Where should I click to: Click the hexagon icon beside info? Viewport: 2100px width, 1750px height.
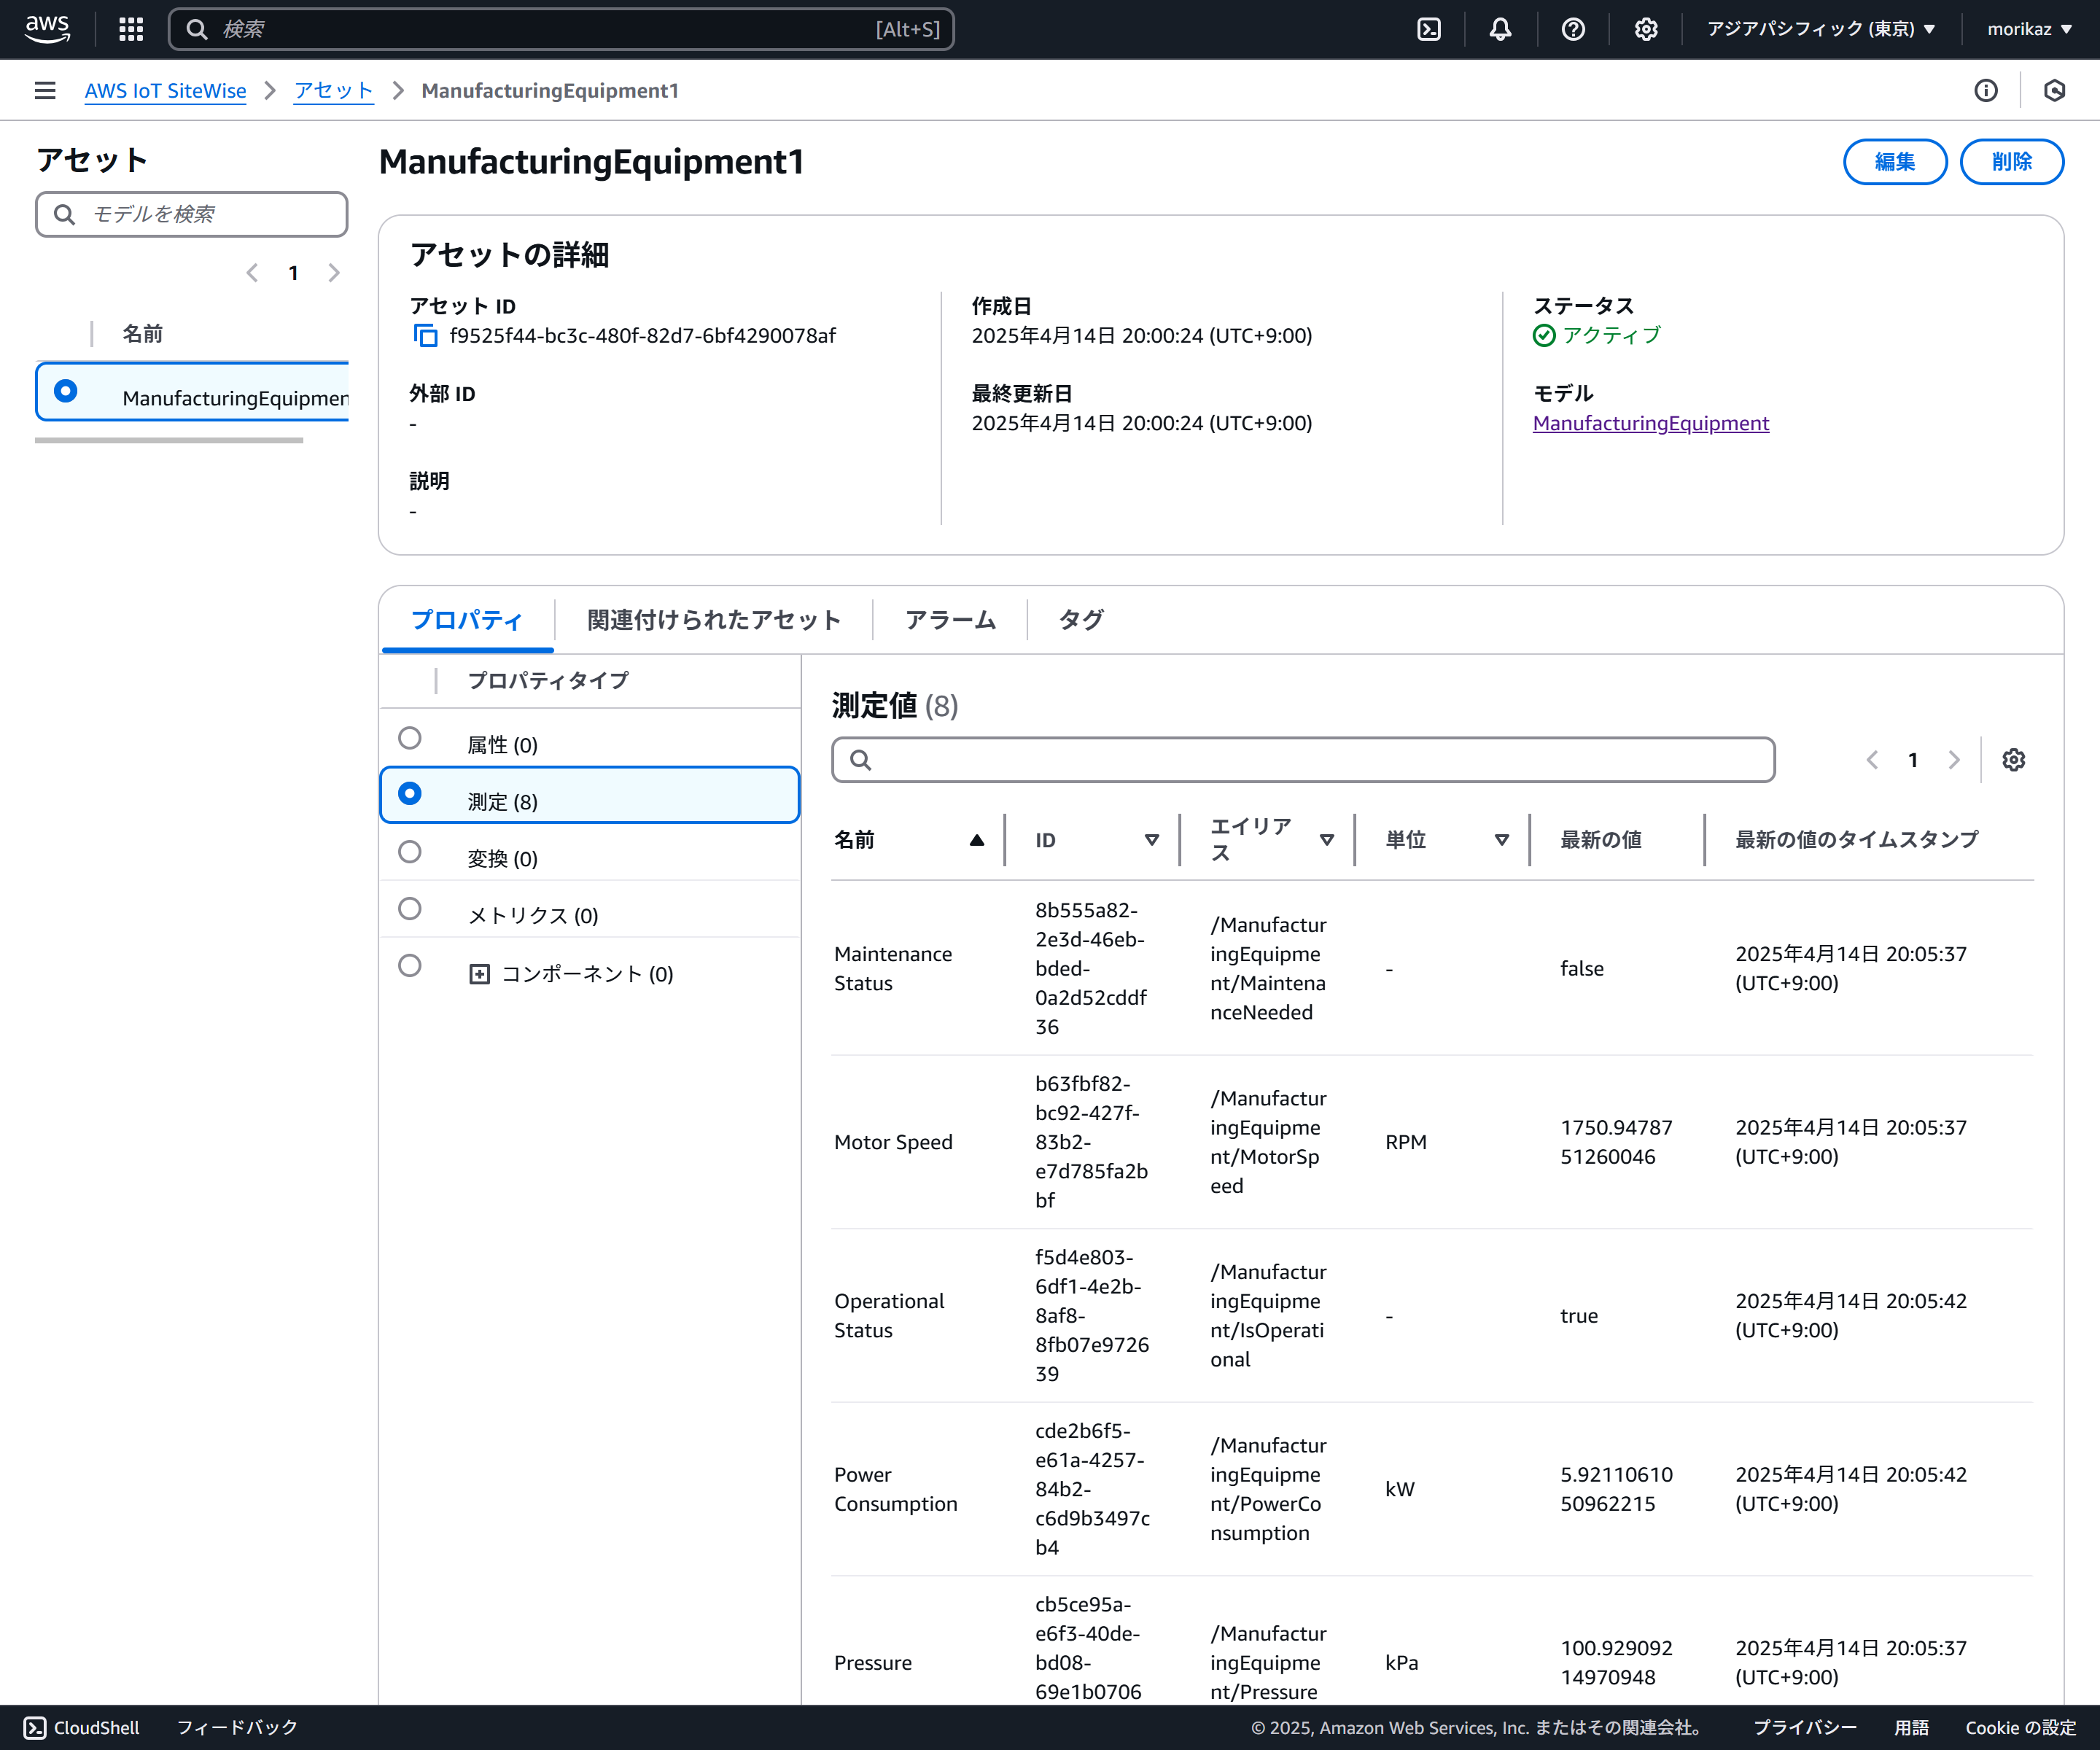tap(2055, 91)
